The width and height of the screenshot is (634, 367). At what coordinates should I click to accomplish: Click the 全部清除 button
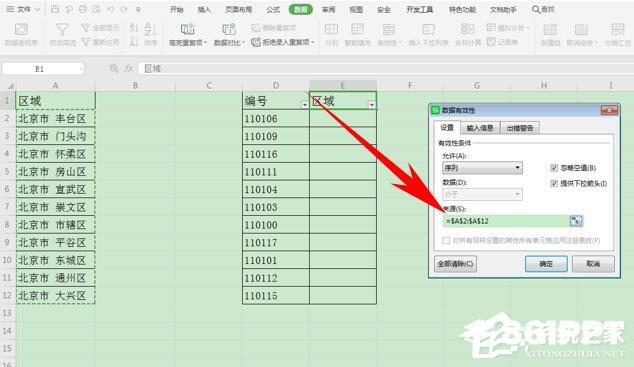(x=455, y=264)
